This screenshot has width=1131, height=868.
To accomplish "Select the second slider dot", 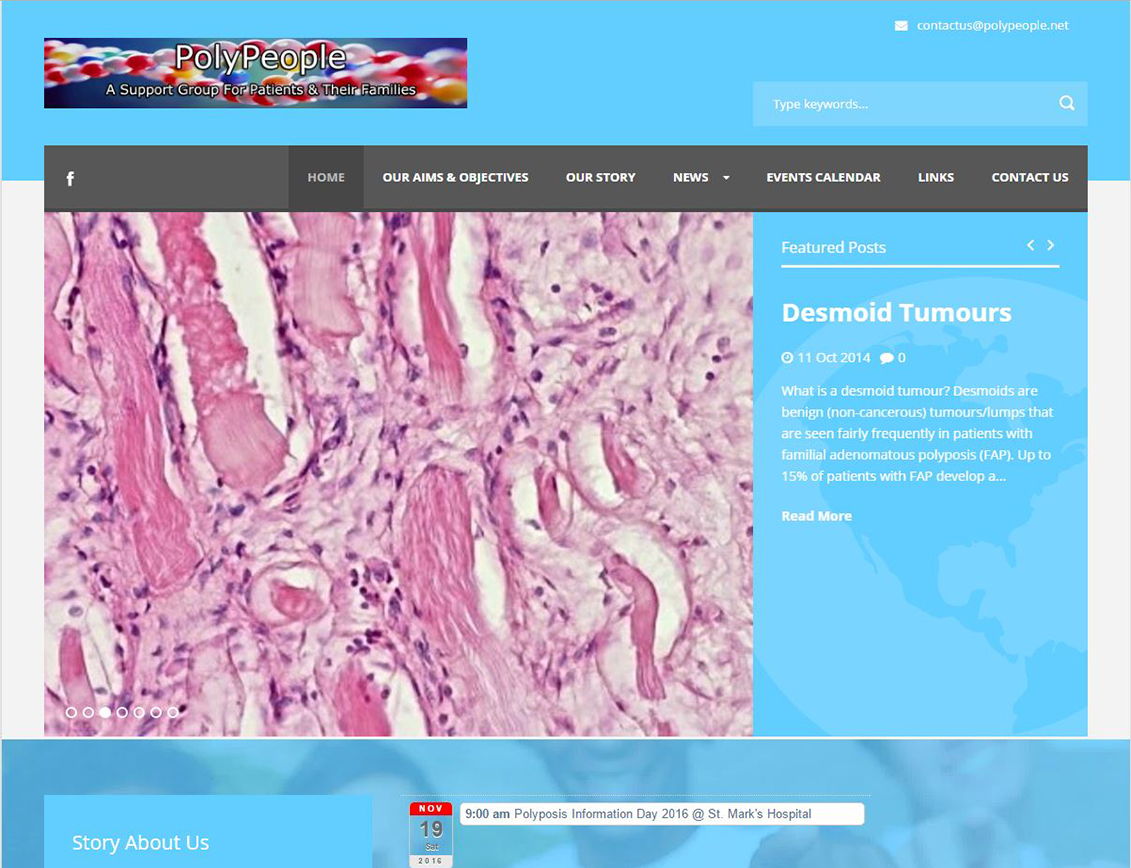I will pyautogui.click(x=88, y=712).
